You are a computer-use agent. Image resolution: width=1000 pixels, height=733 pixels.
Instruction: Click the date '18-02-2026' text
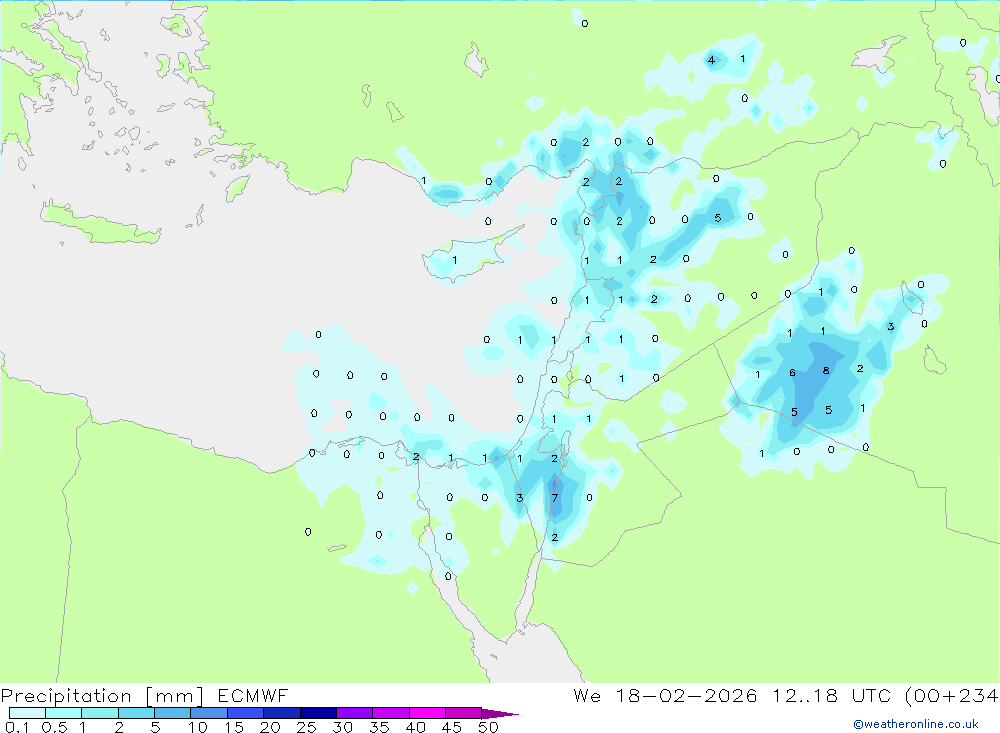coord(686,695)
